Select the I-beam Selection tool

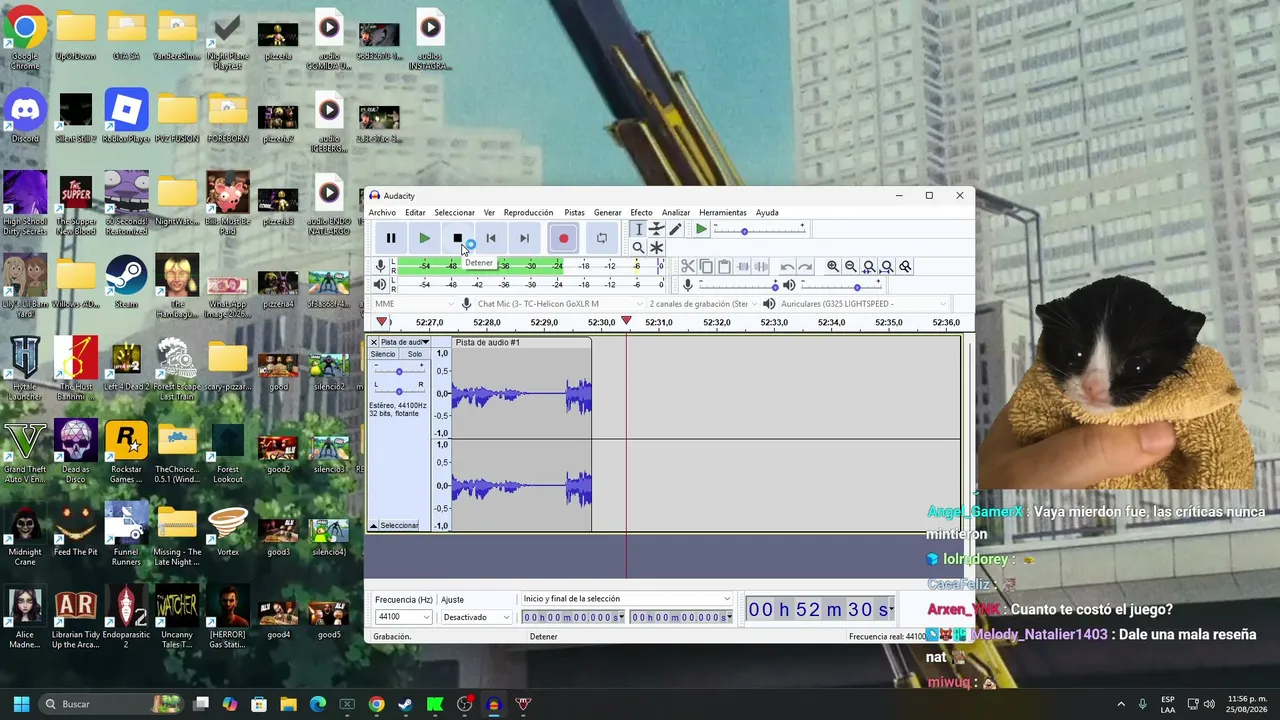[x=638, y=230]
